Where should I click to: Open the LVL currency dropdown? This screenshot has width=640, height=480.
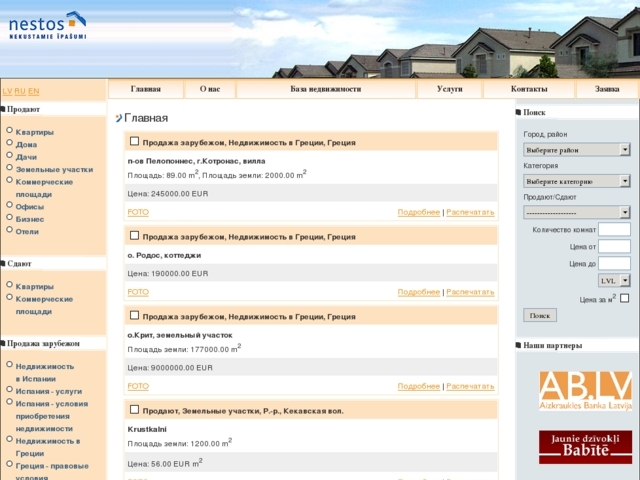(x=613, y=281)
